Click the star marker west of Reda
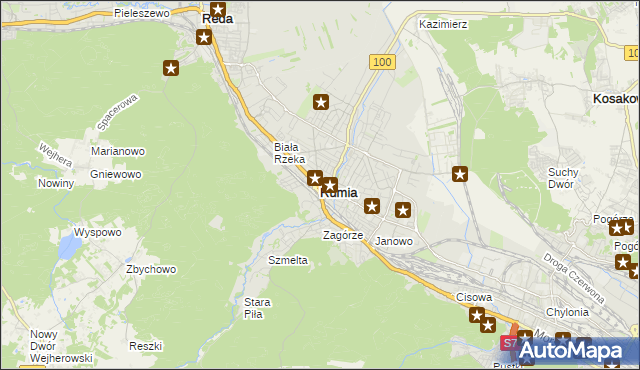The image size is (640, 370). 171,68
